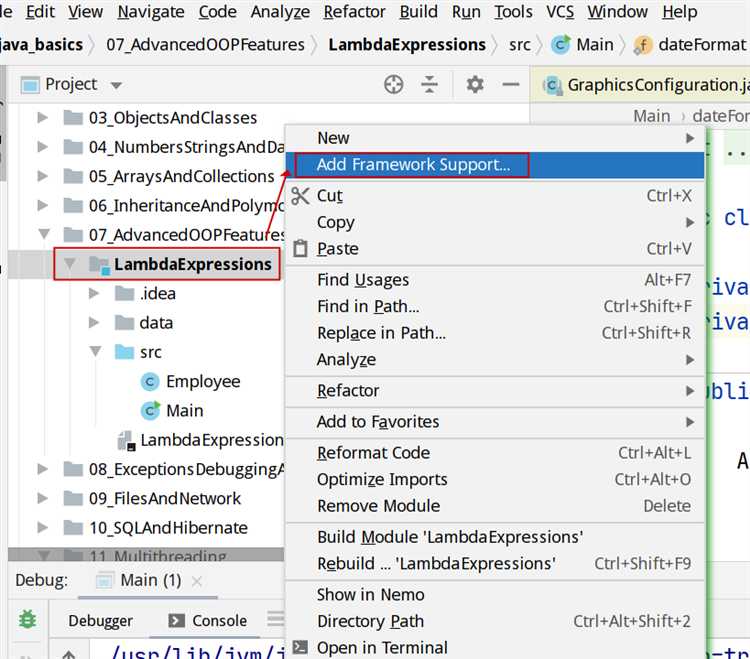The height and width of the screenshot is (659, 750).
Task: Expand the 04_NumbersStringsAndDa folder
Action: pos(43,146)
